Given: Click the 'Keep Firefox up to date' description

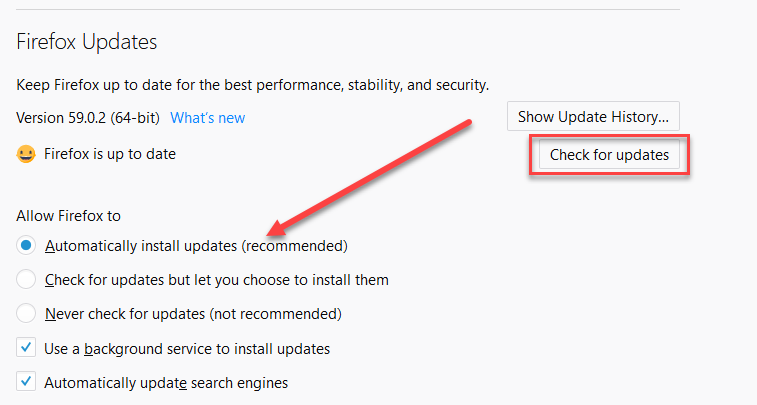Looking at the screenshot, I should coord(252,85).
